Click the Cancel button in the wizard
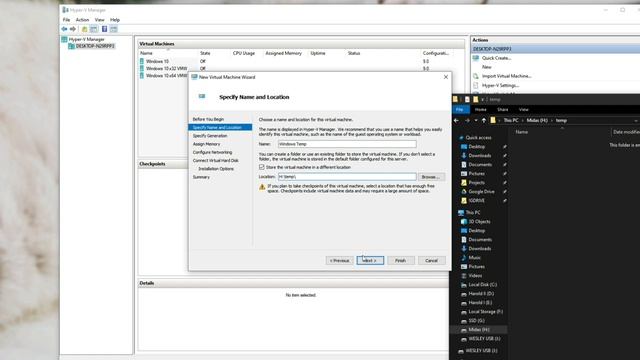The width and height of the screenshot is (640, 360). click(431, 260)
